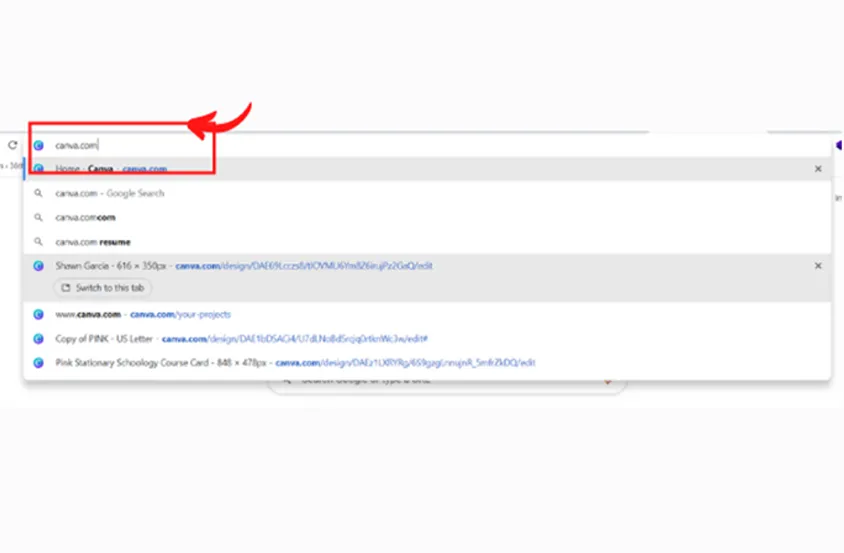
Task: Click the address bar with canva.com typed
Action: pyautogui.click(x=428, y=145)
